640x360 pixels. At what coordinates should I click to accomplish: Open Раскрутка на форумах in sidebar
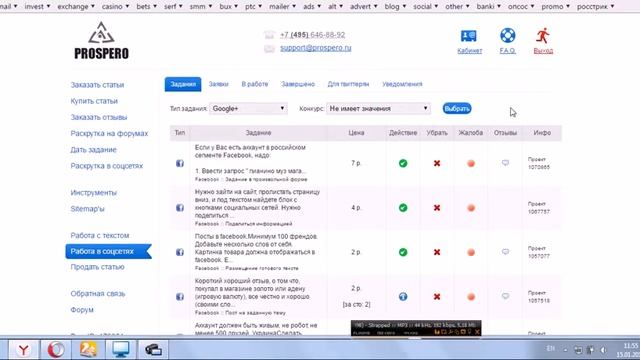(109, 133)
